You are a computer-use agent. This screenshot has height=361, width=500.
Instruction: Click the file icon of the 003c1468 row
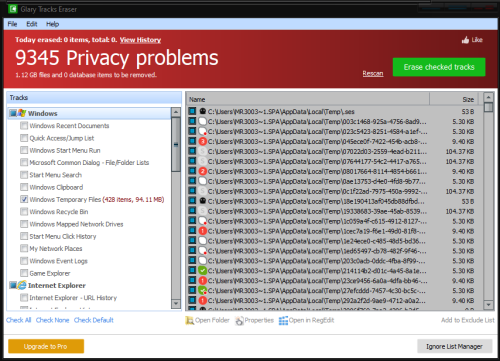tap(202, 121)
